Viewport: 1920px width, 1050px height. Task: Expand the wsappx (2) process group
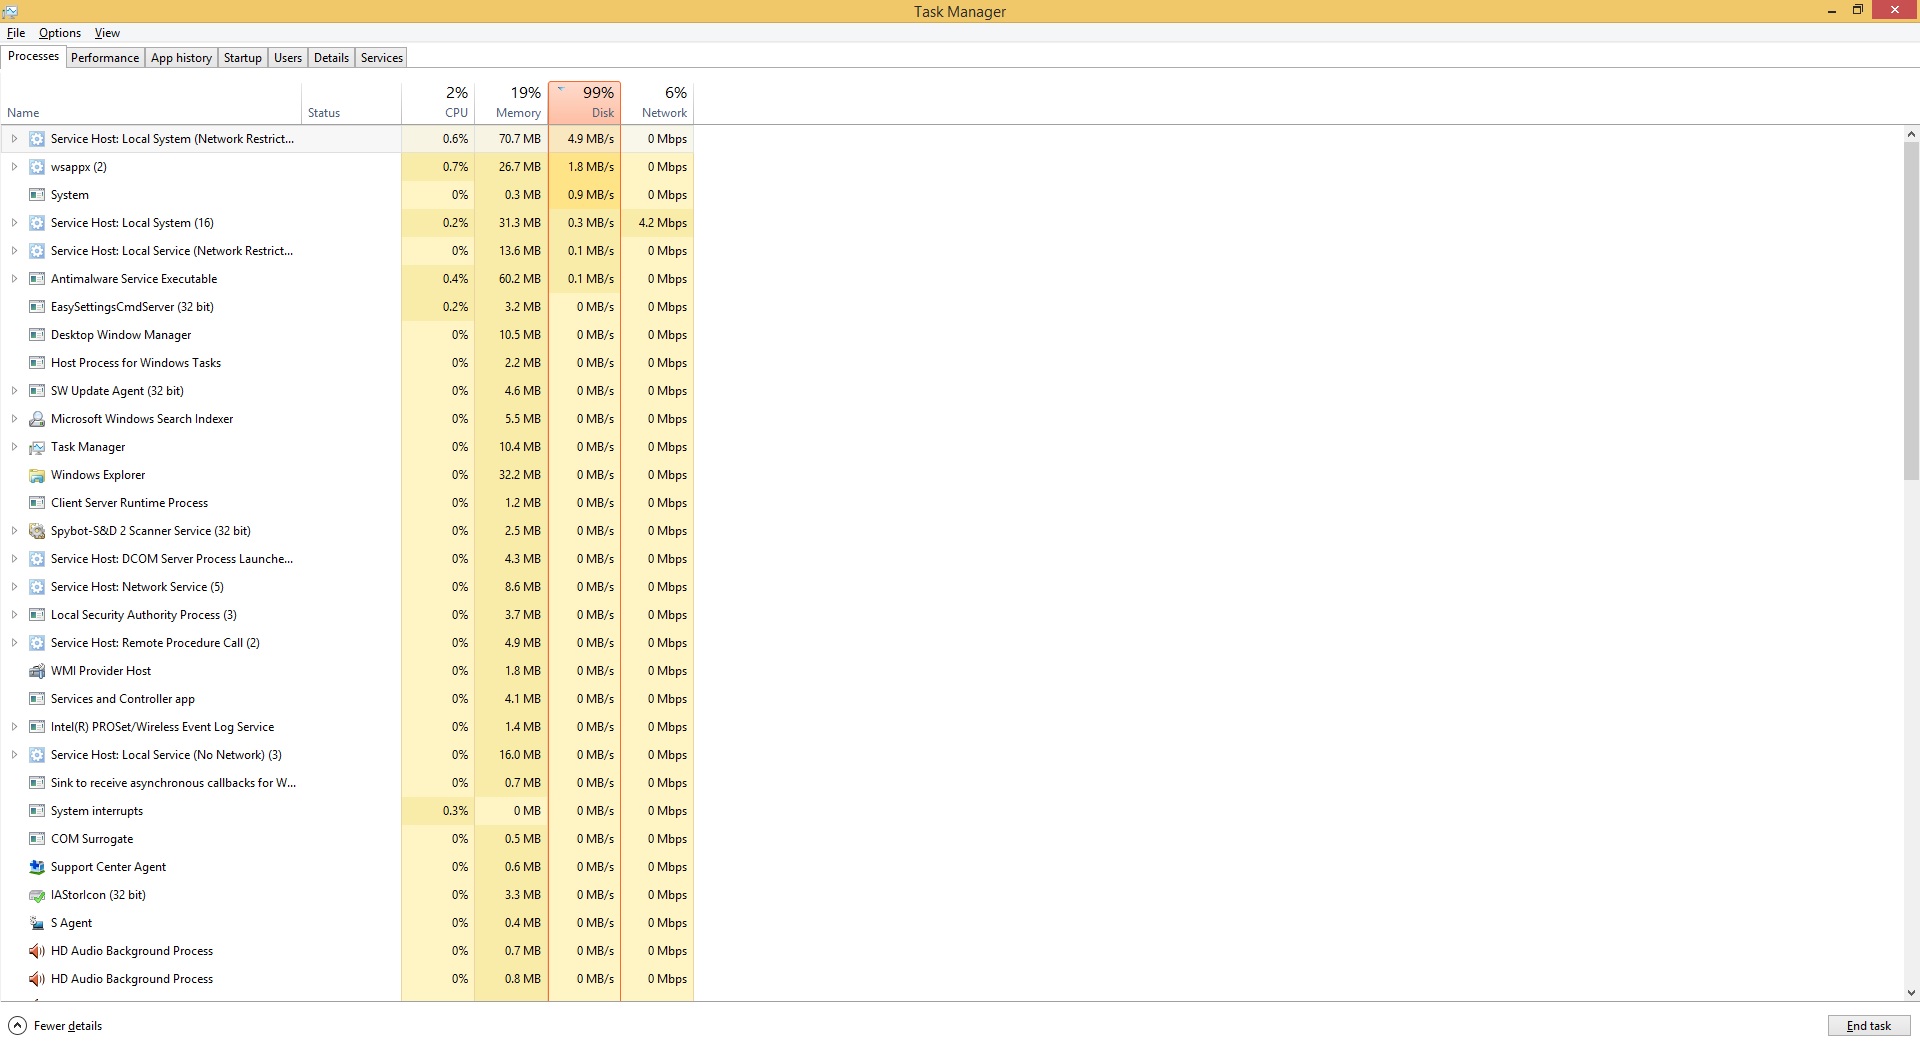pyautogui.click(x=14, y=167)
